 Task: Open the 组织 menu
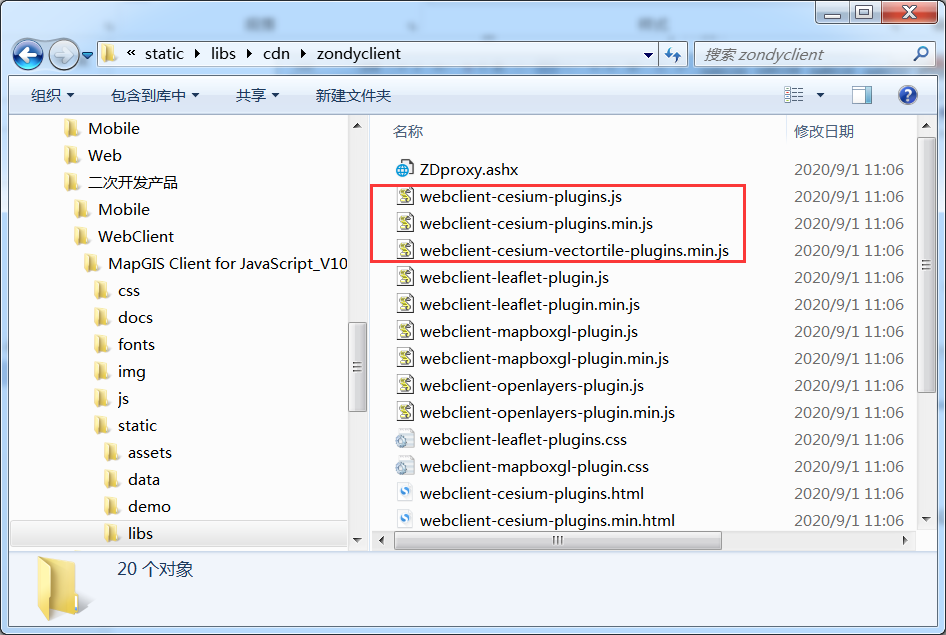[x=52, y=95]
